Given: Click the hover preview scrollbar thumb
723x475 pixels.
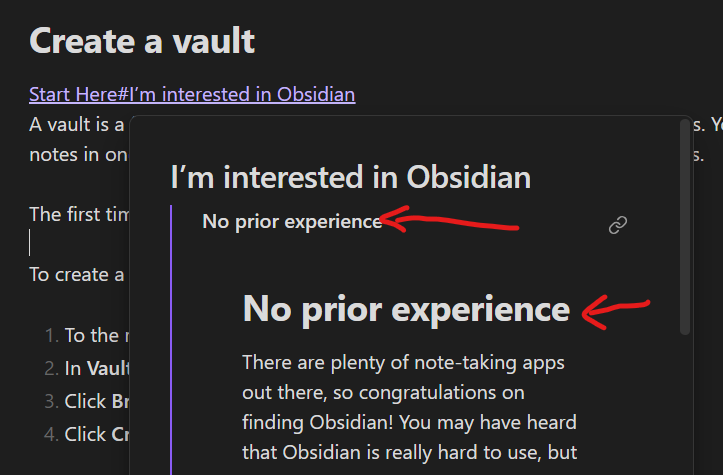Looking at the screenshot, I should [685, 227].
